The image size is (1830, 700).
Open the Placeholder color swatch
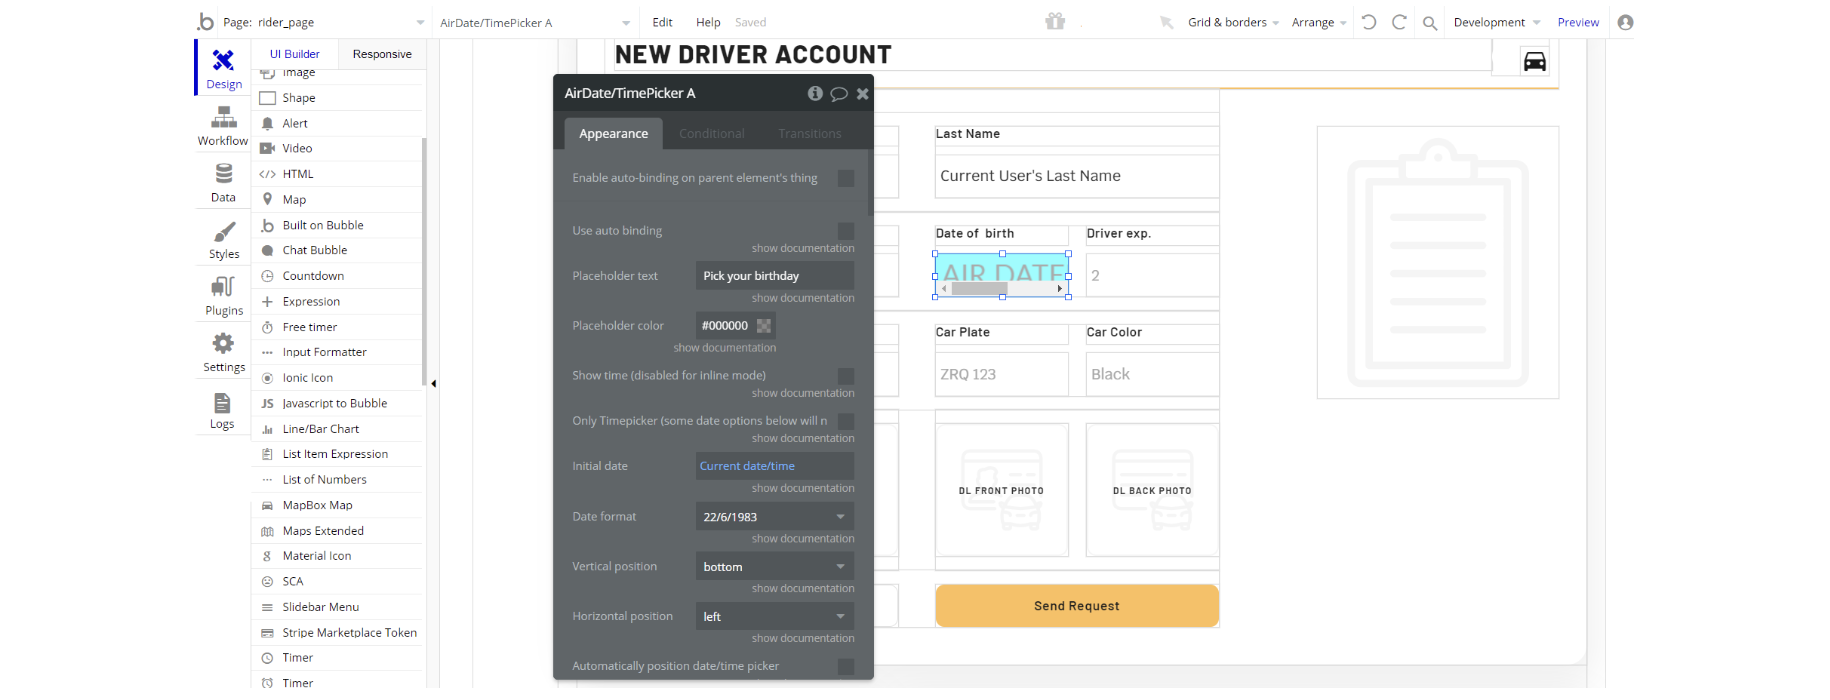click(764, 326)
